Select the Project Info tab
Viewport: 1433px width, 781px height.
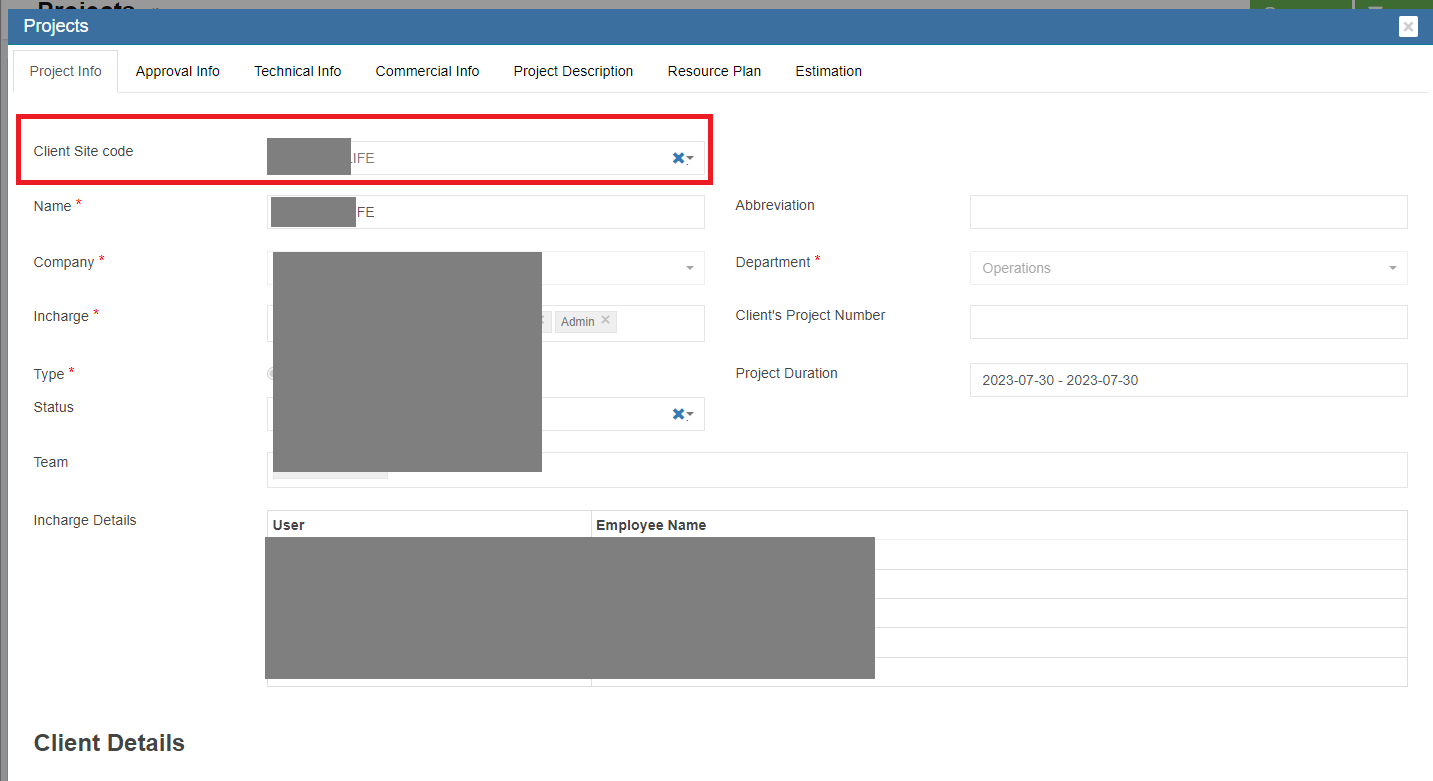pyautogui.click(x=65, y=71)
